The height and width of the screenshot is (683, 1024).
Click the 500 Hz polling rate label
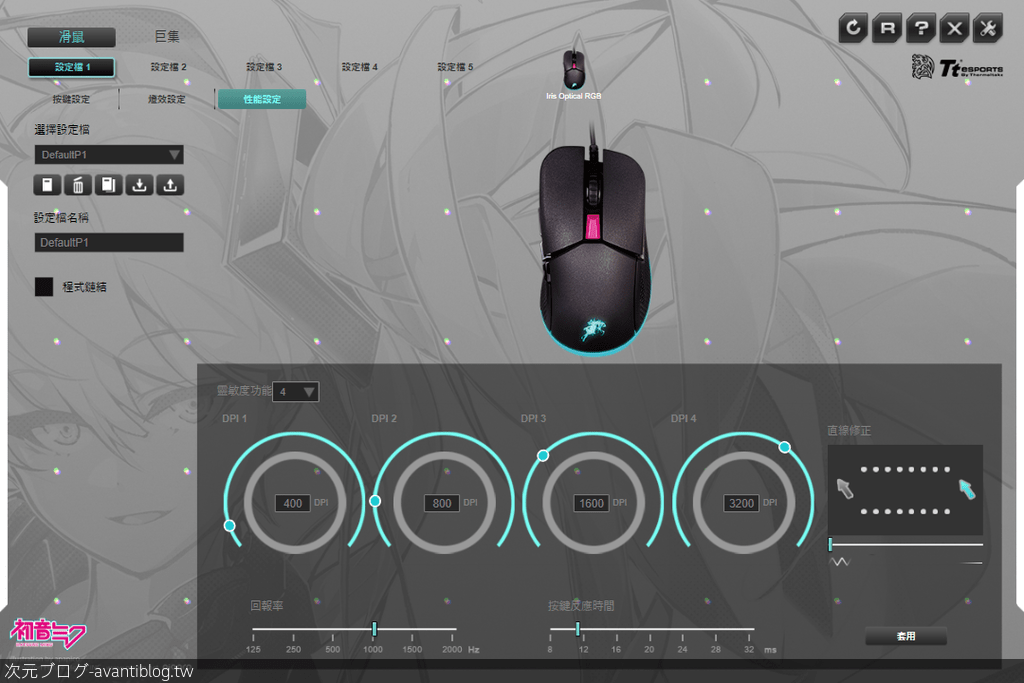[x=332, y=650]
